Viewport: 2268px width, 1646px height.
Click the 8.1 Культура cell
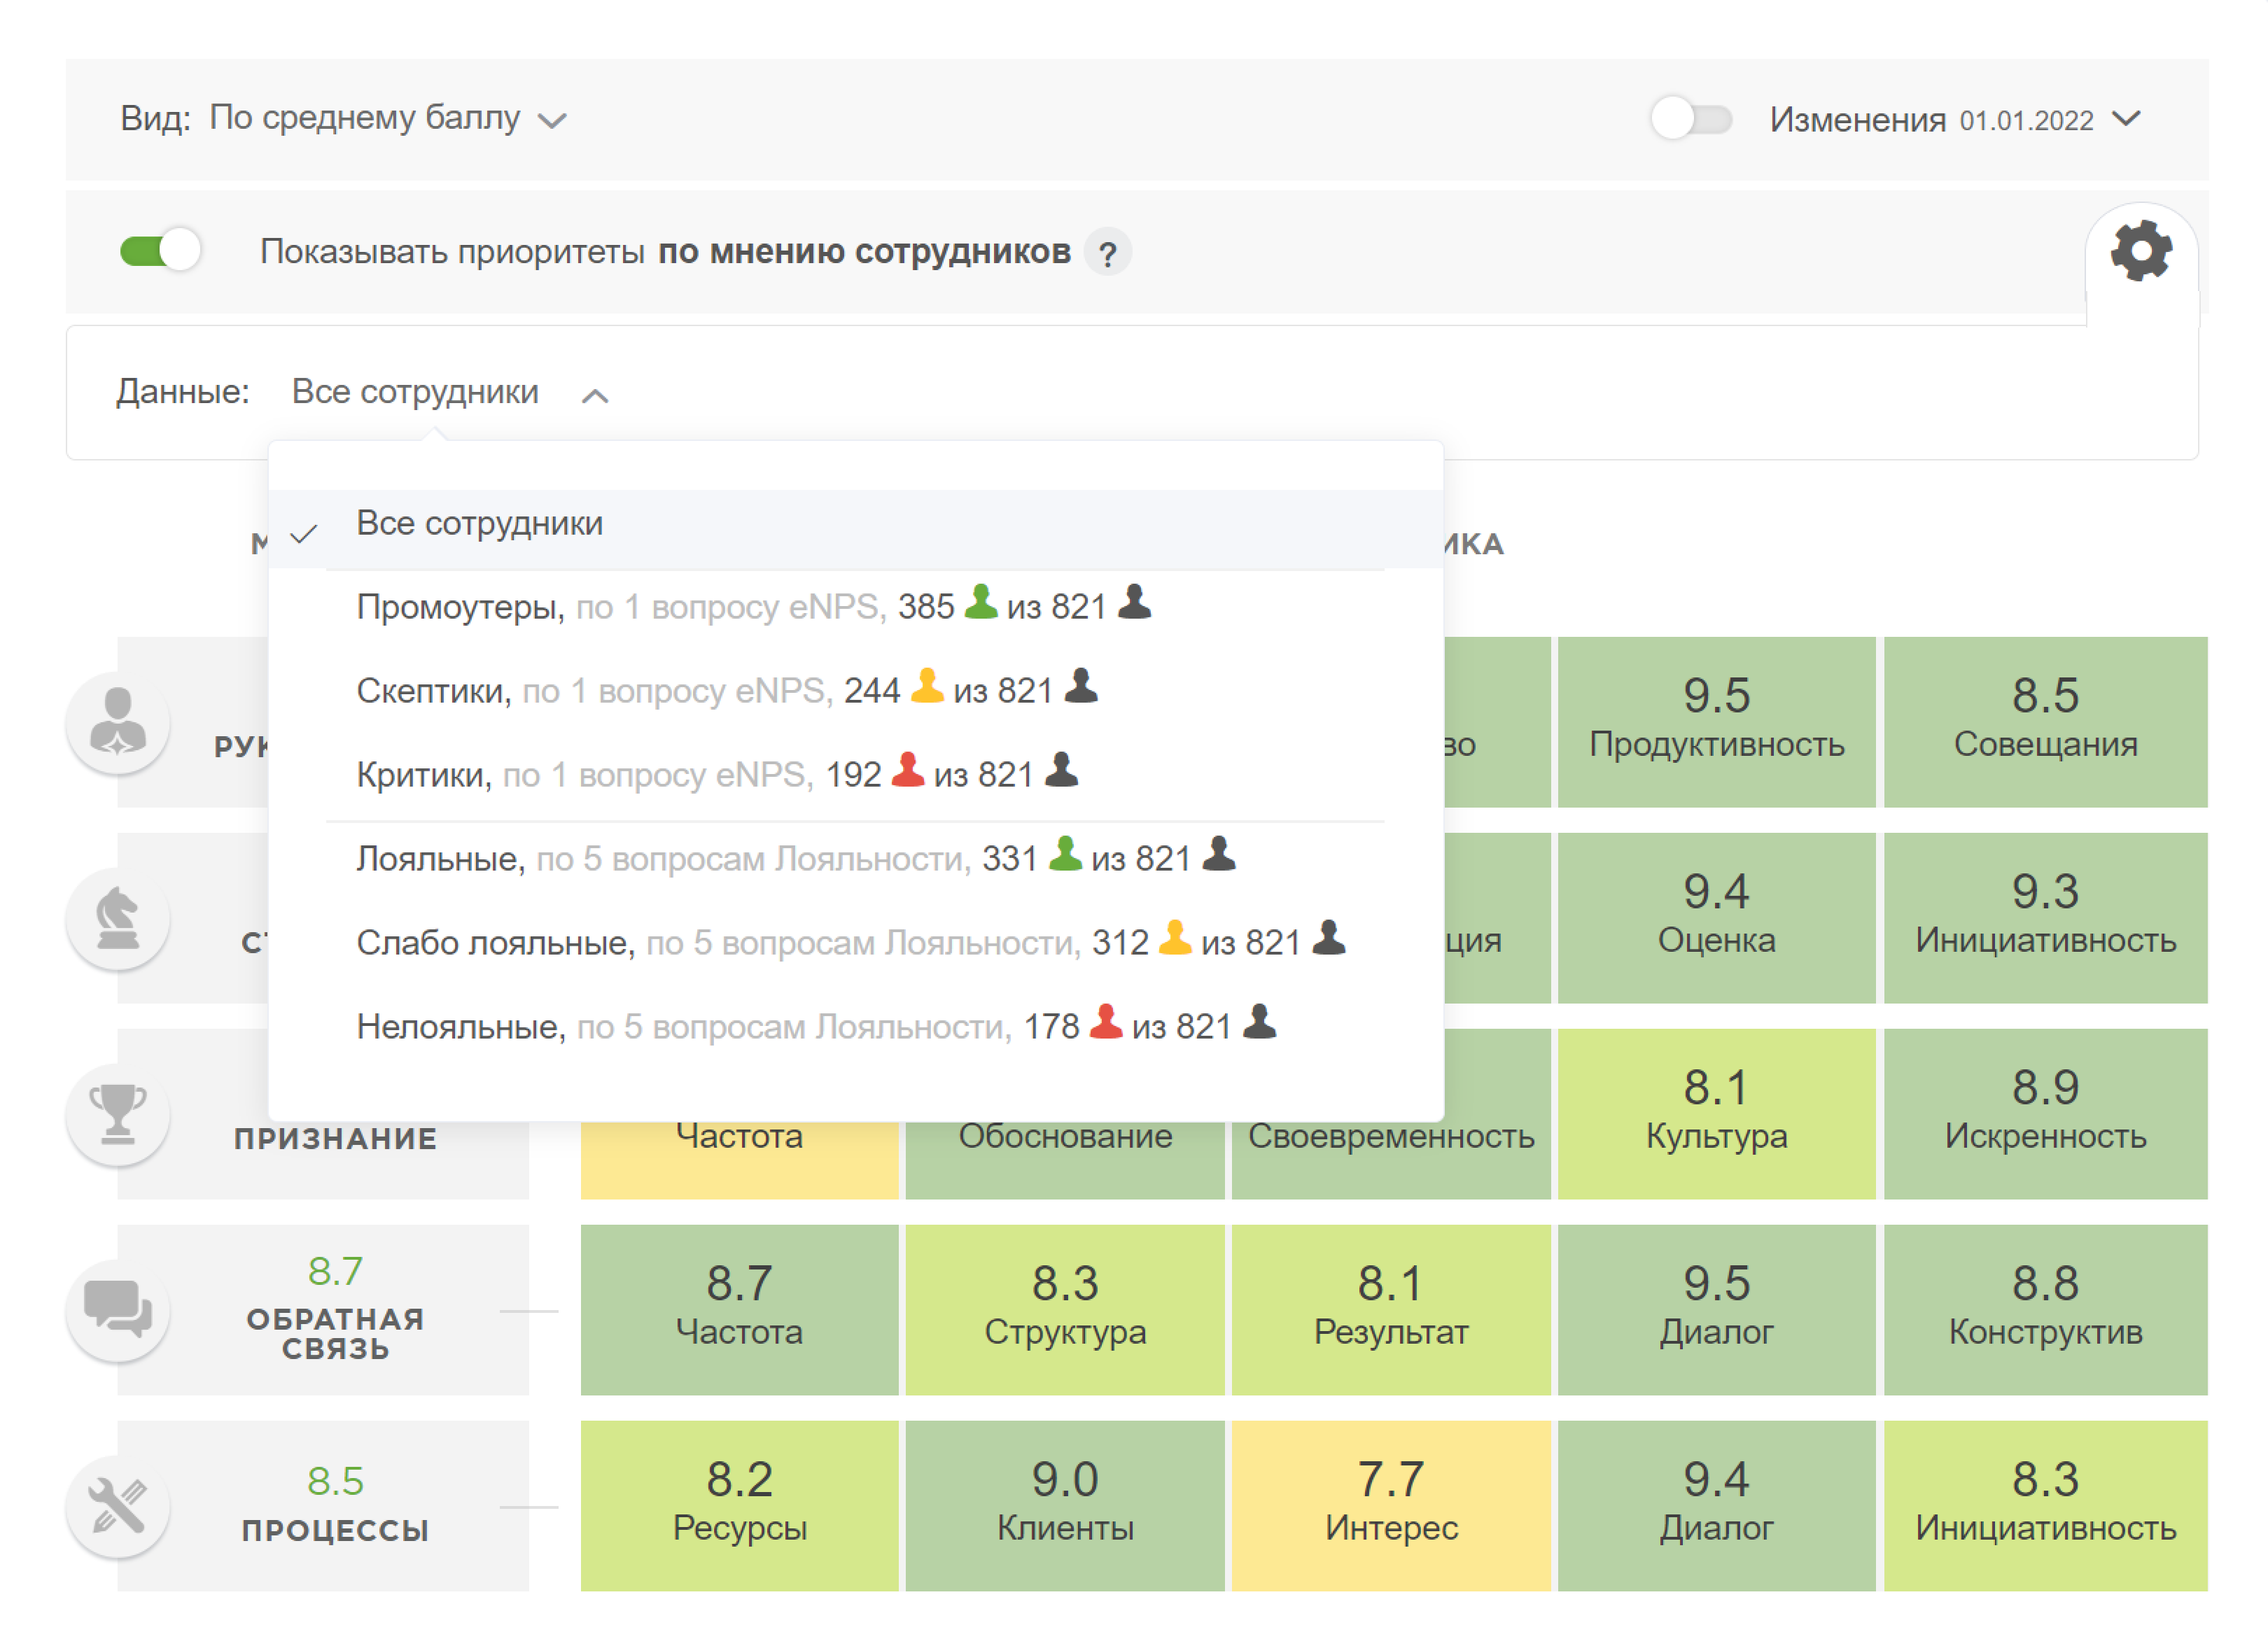1716,1113
